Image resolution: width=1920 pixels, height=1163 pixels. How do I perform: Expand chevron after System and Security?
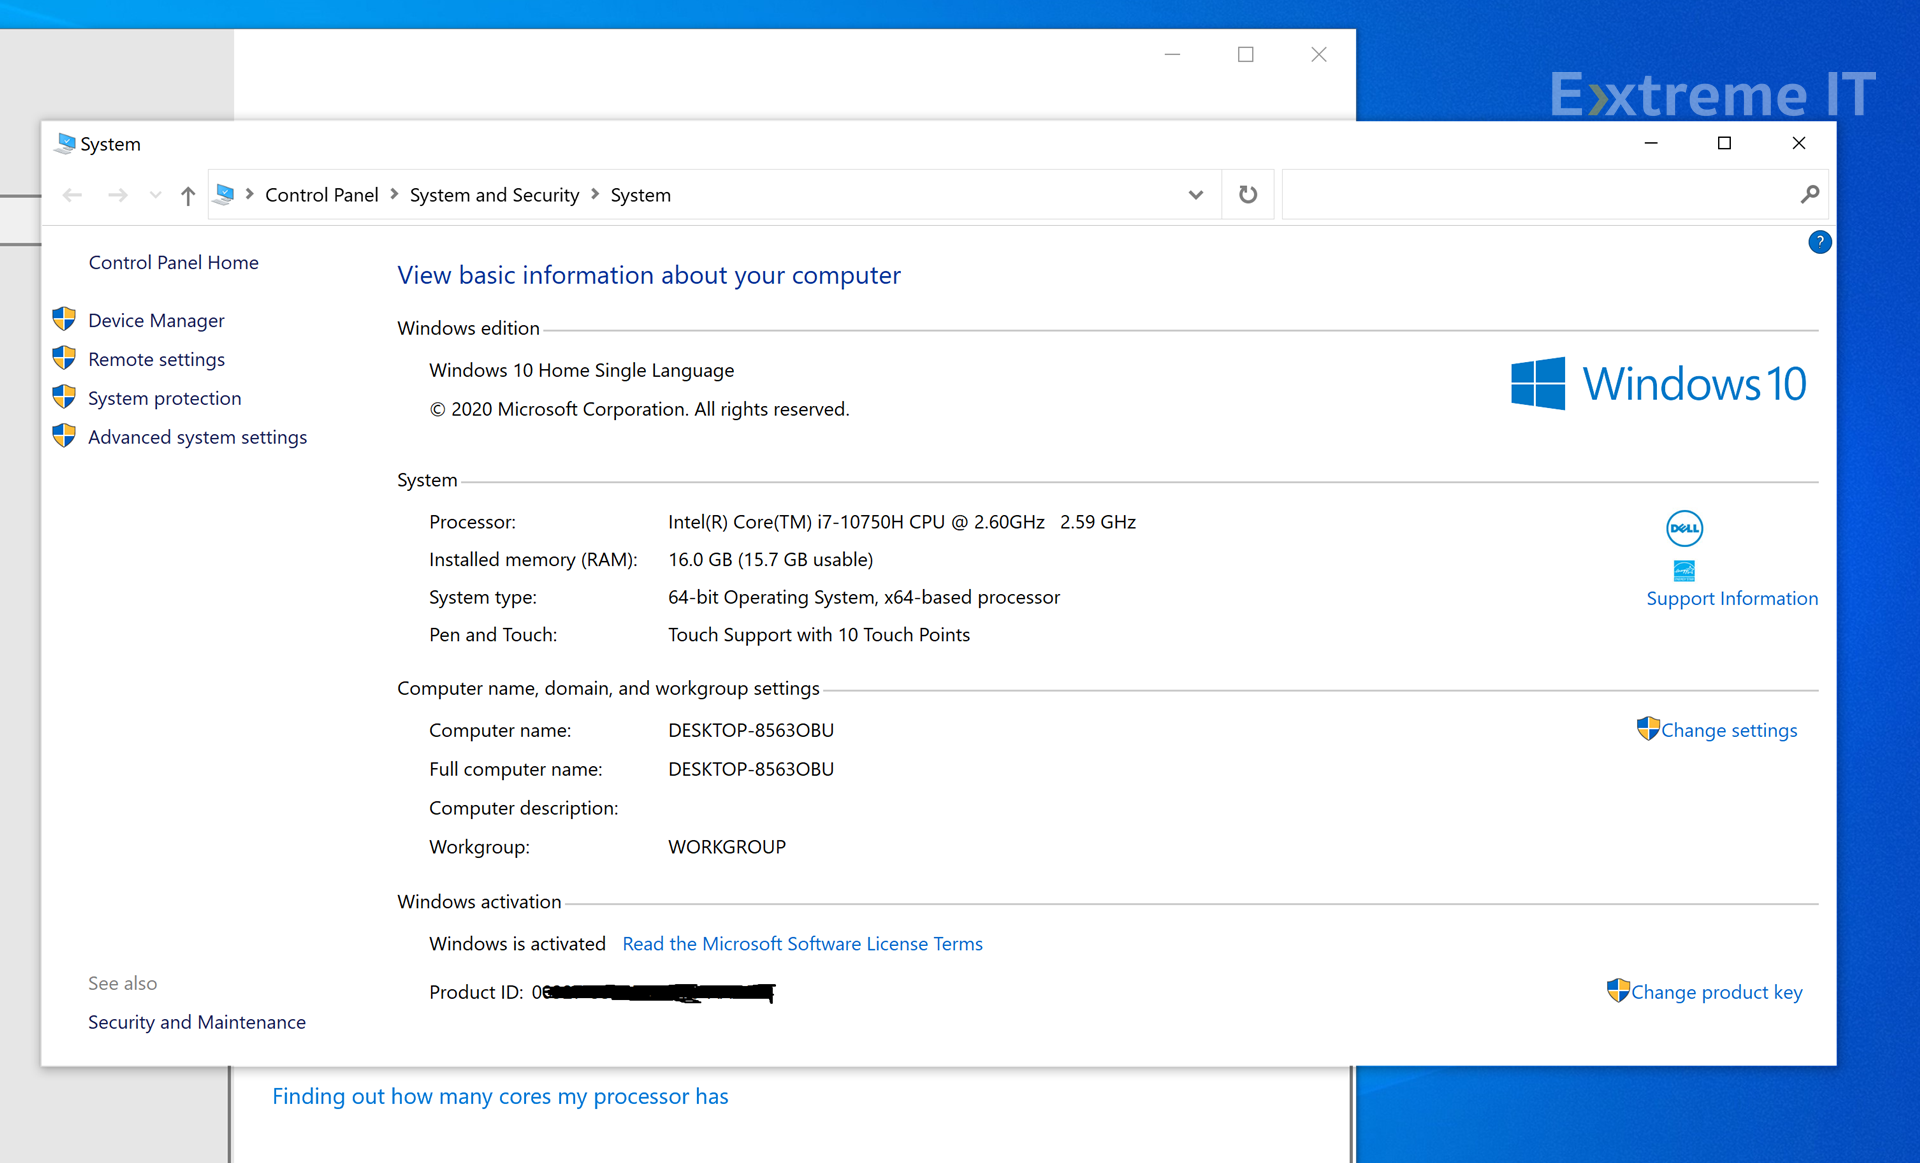click(595, 194)
